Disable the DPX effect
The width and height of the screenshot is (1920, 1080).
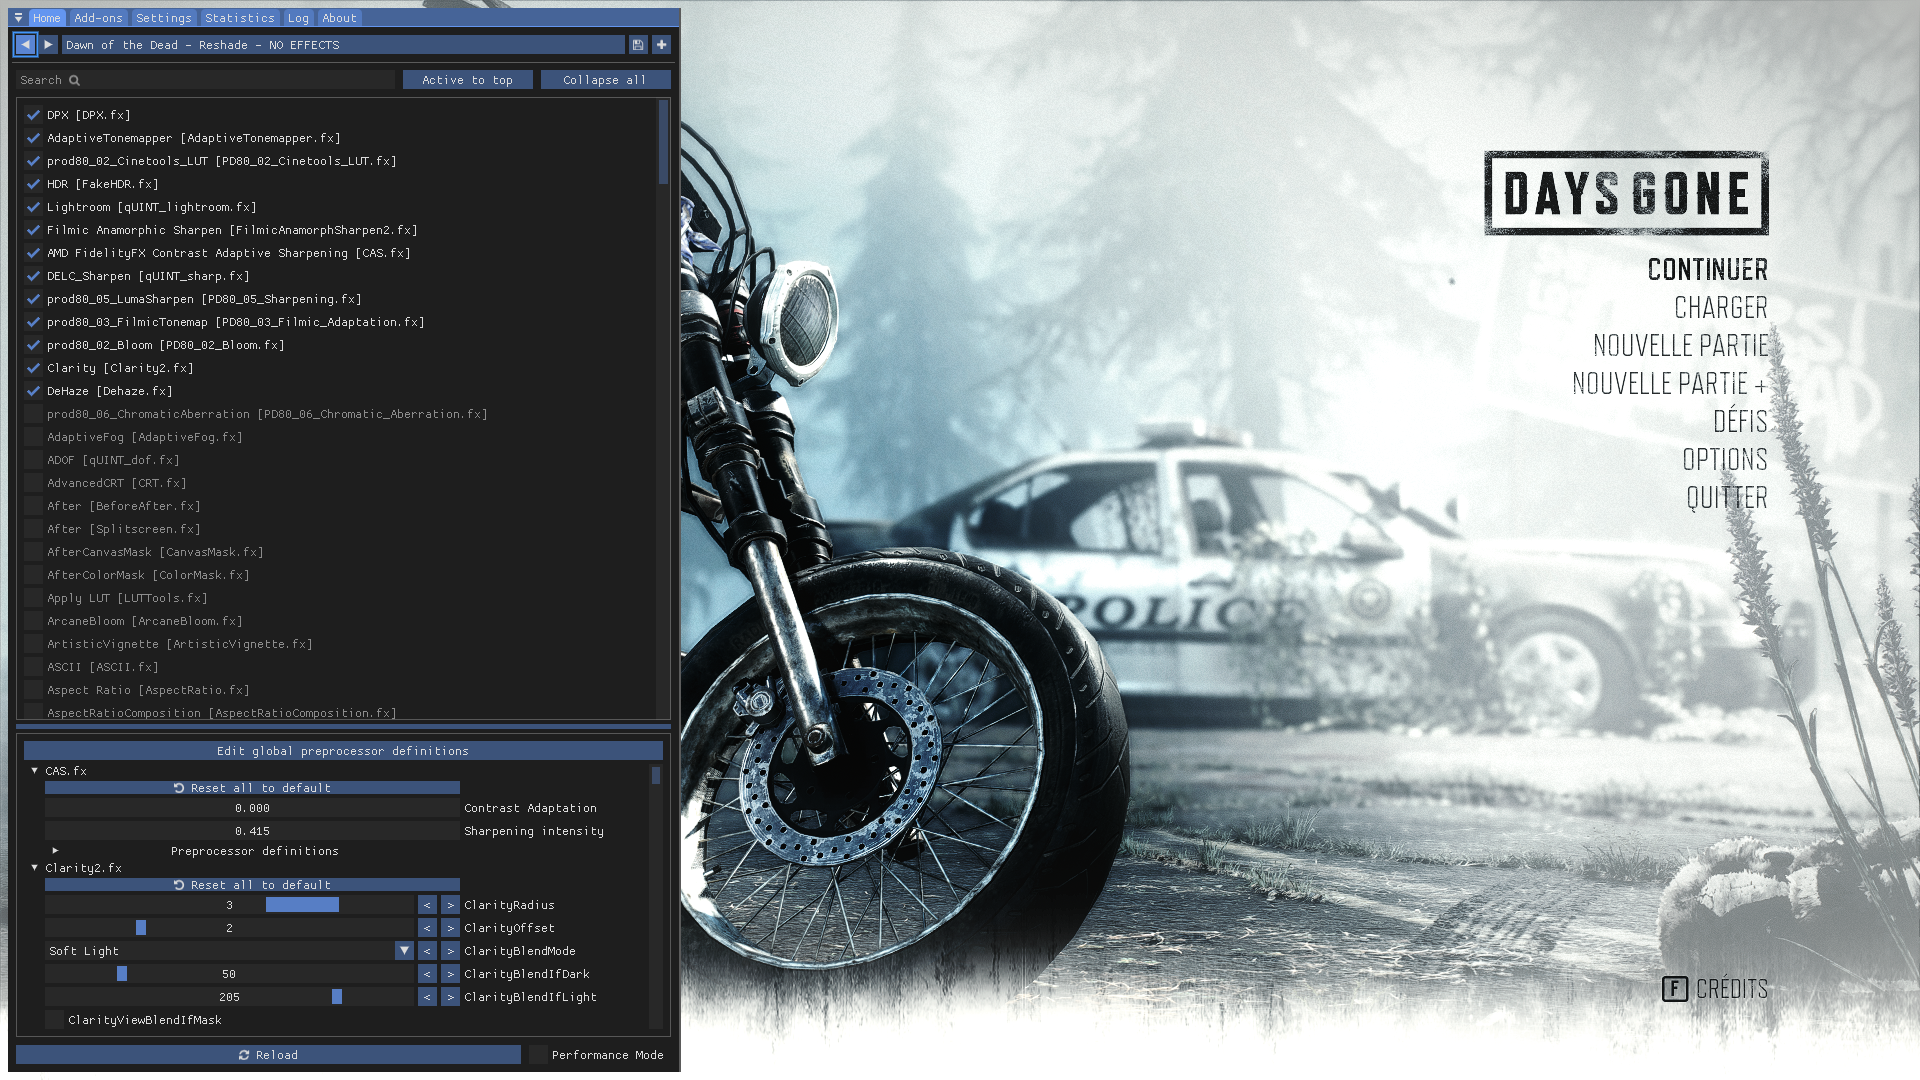pos(33,115)
